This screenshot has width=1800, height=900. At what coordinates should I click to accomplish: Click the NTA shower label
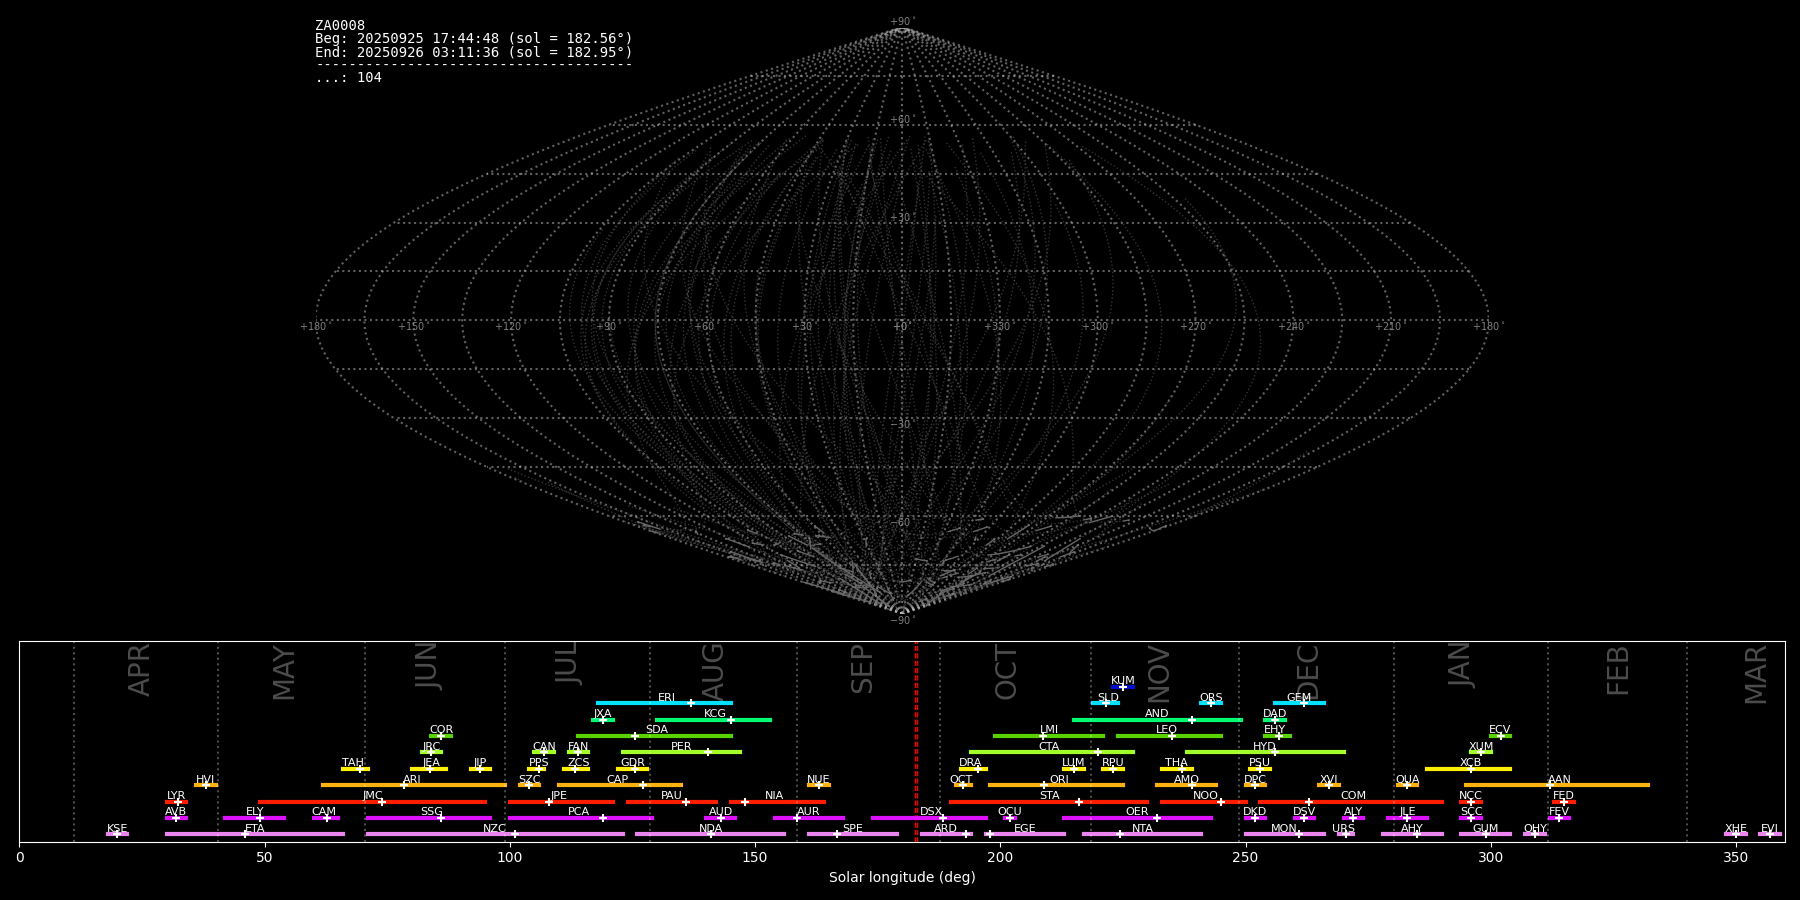tap(1142, 829)
